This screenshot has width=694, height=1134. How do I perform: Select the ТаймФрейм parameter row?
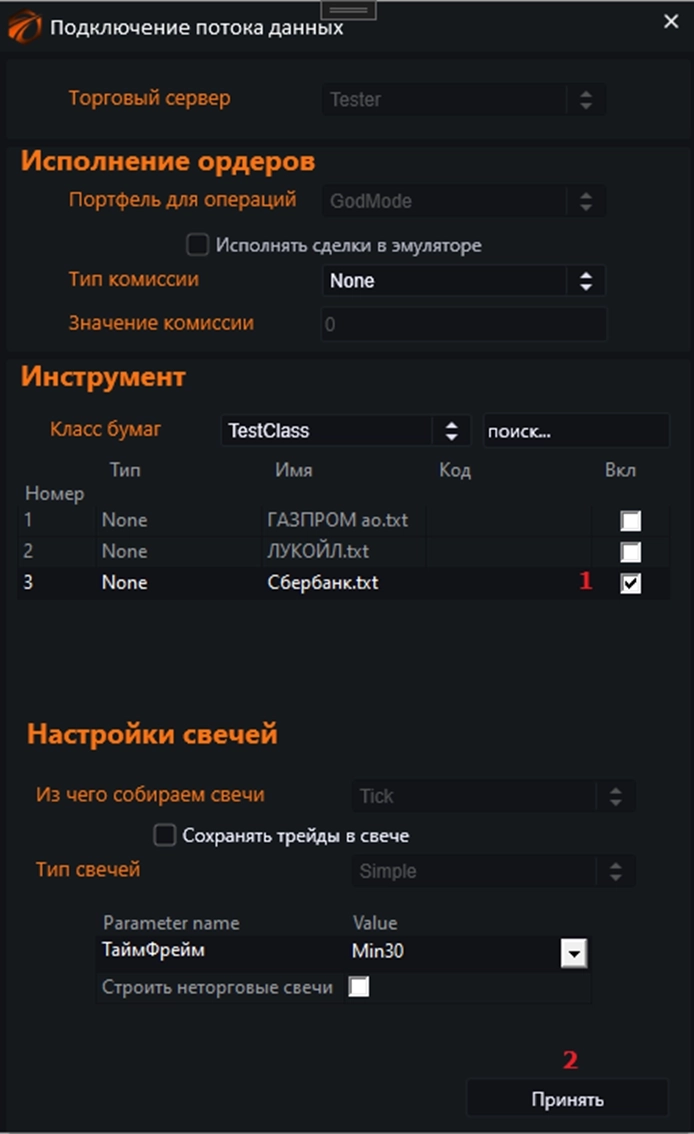[x=200, y=954]
